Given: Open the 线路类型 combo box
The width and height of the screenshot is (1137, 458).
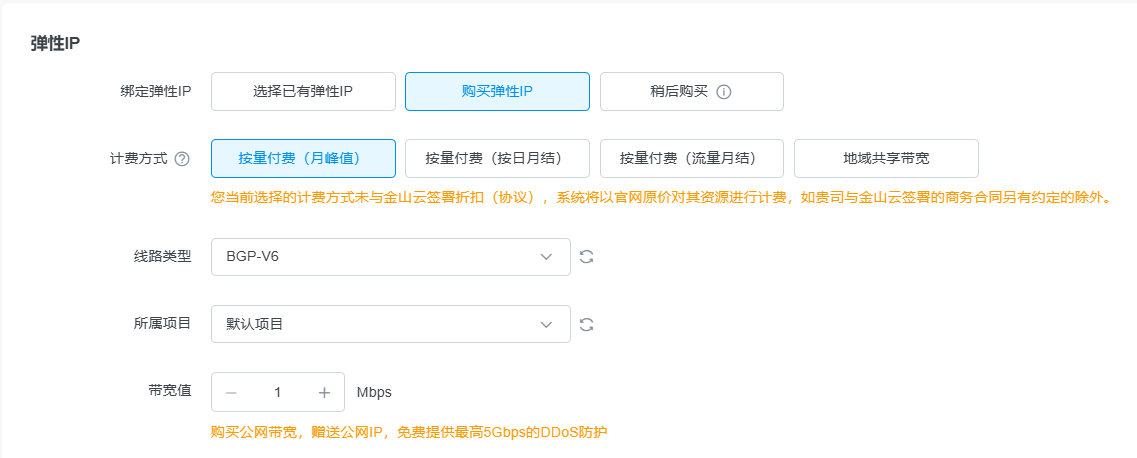Looking at the screenshot, I should coord(380,257).
